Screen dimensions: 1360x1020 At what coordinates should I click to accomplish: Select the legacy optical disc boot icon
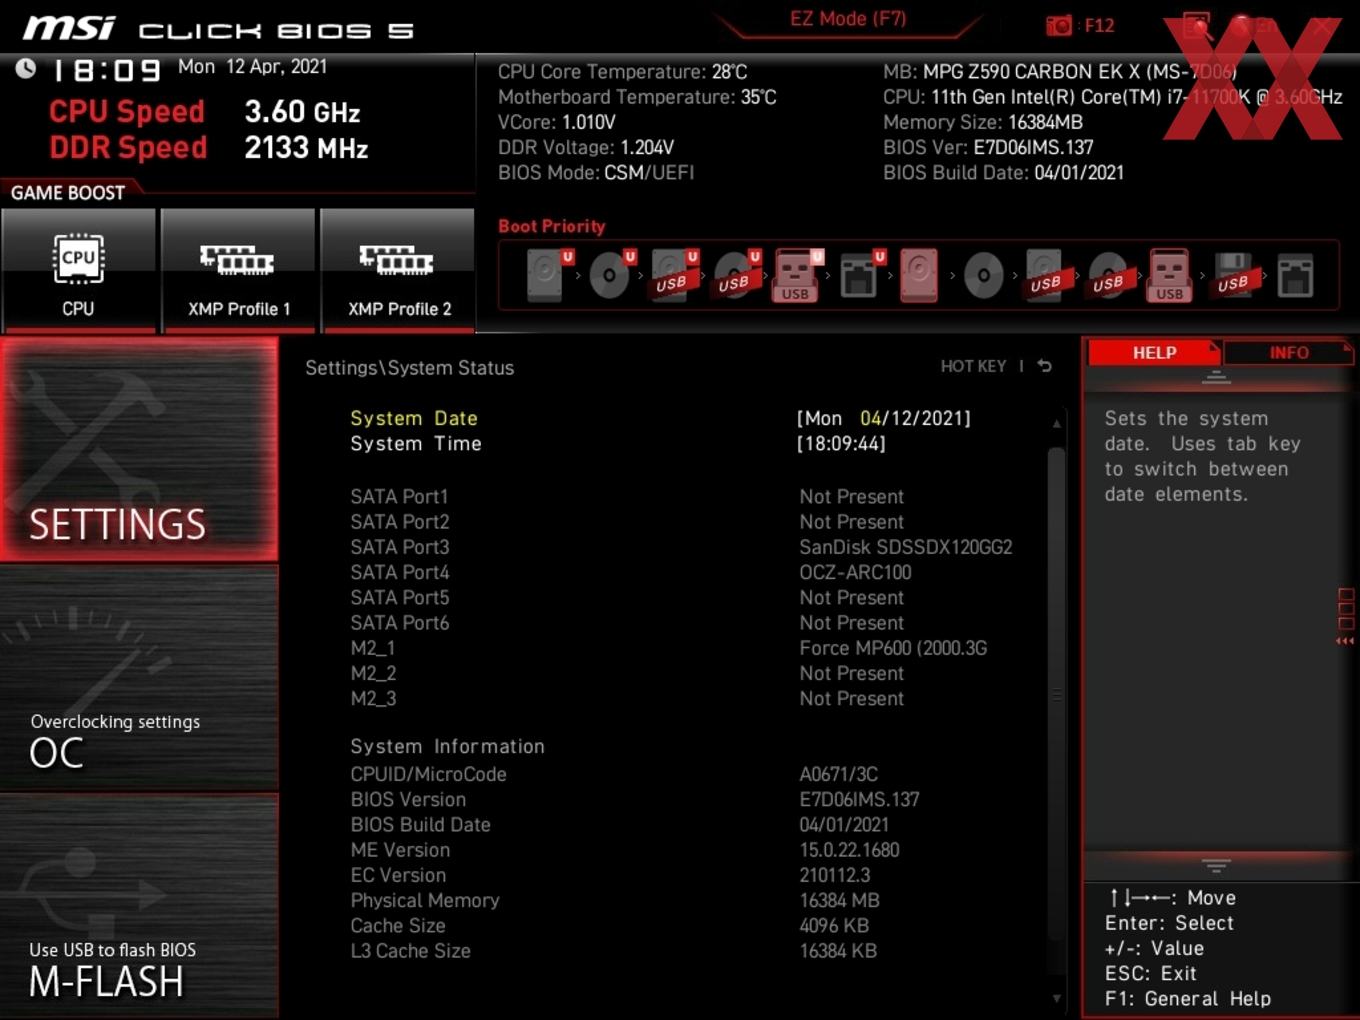983,275
